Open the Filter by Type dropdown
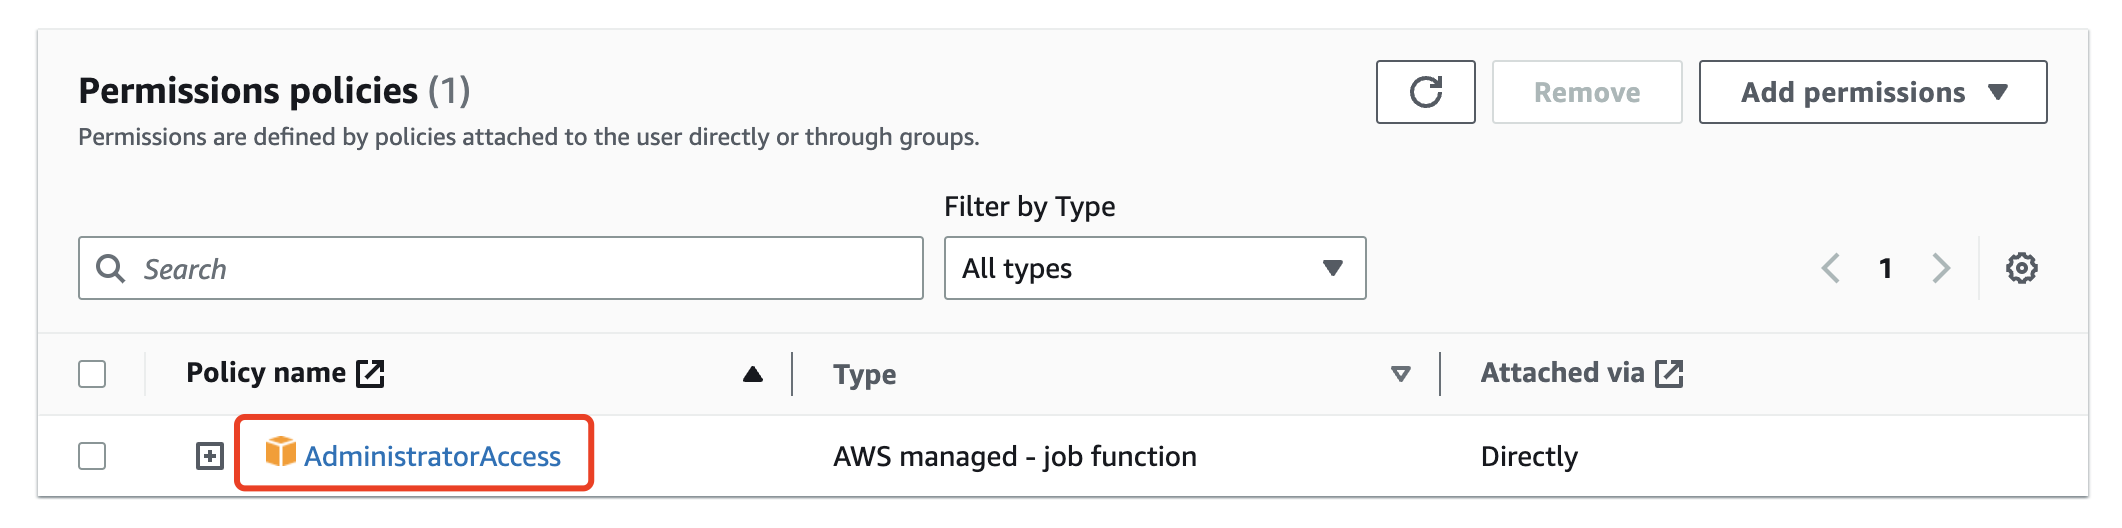Screen dimensions: 2122x528 [x=1154, y=268]
